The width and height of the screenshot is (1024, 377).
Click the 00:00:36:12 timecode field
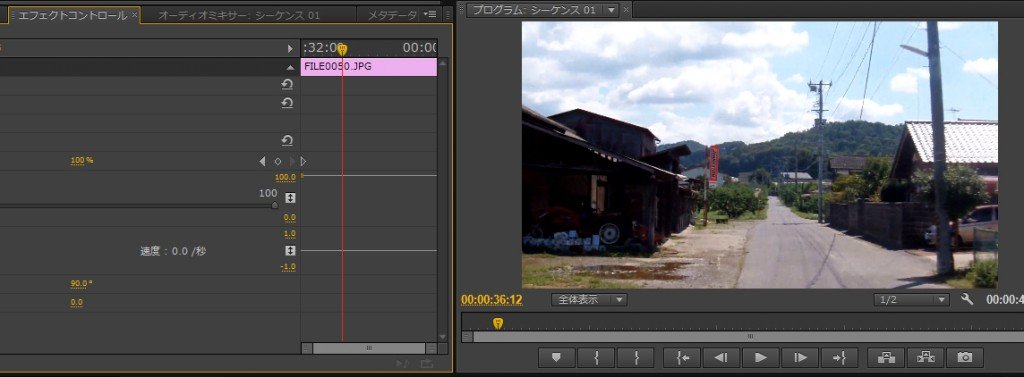click(x=492, y=300)
